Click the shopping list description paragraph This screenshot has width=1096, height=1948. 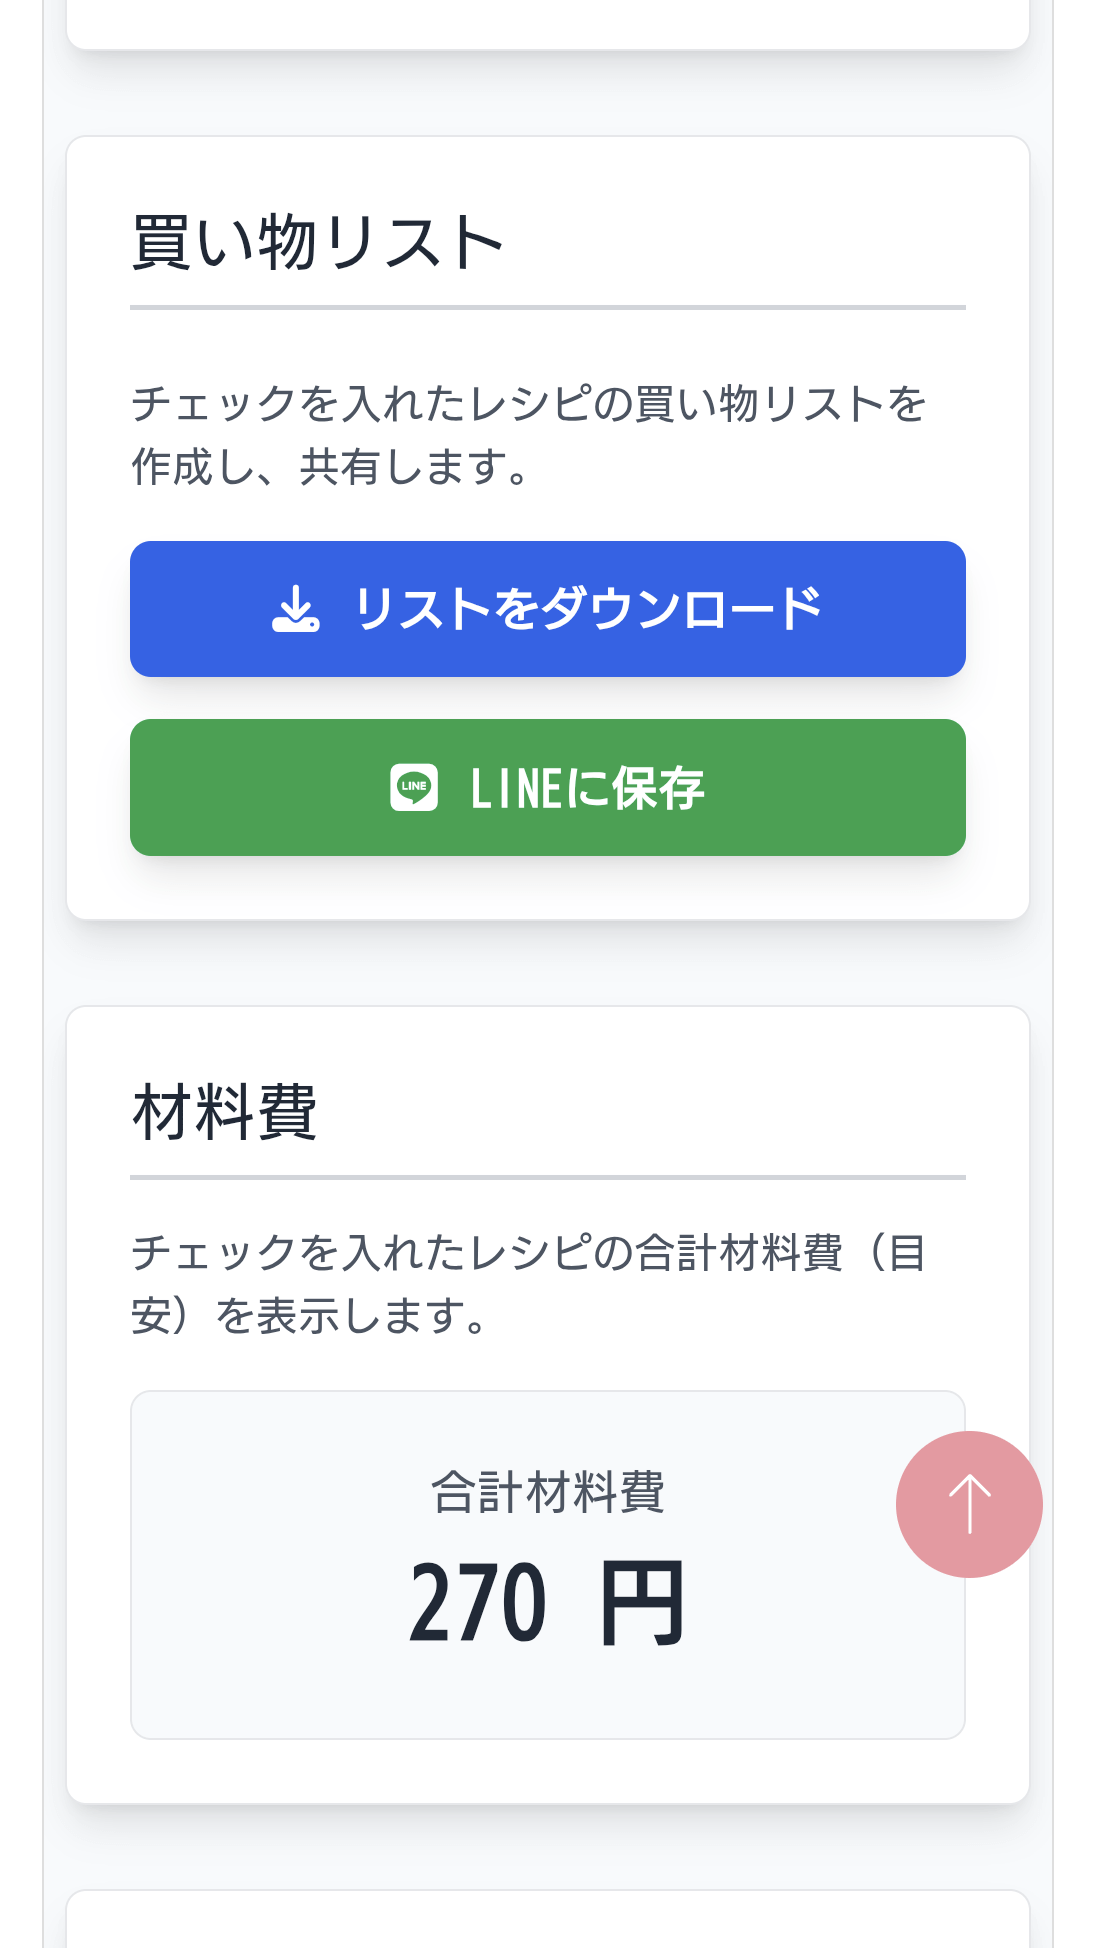tap(530, 435)
